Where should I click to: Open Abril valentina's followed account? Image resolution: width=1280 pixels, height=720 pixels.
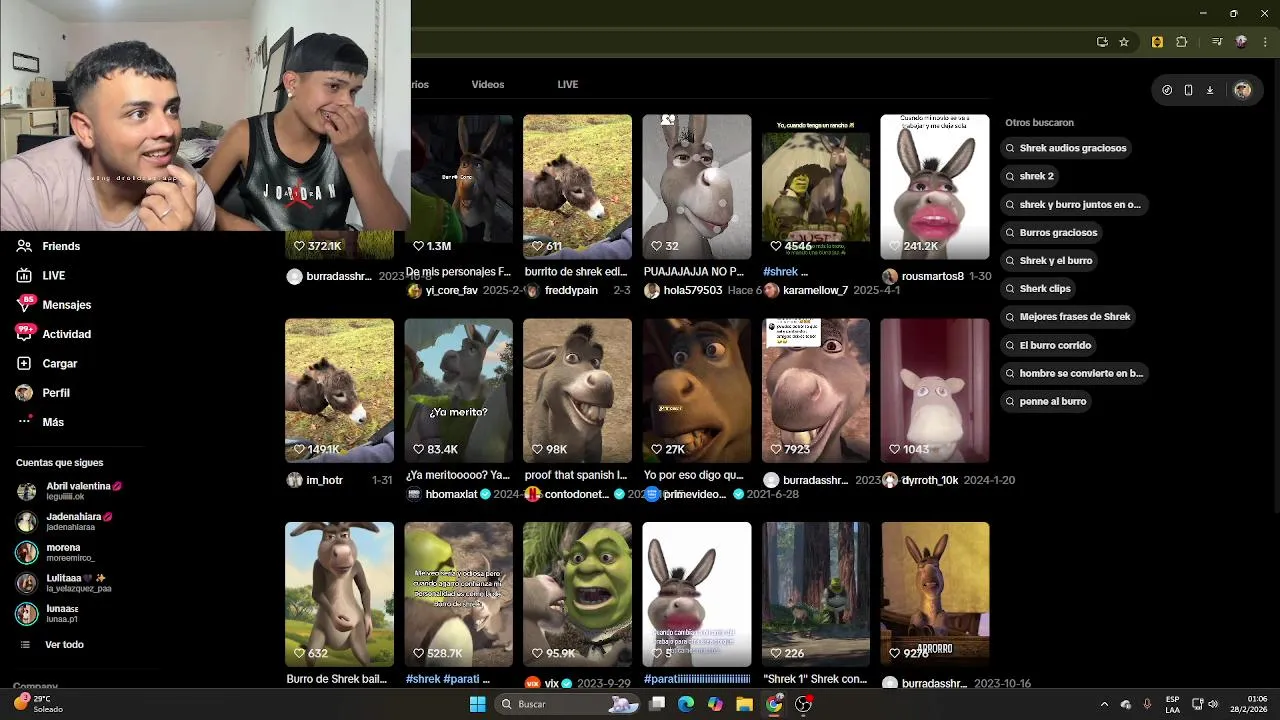coord(70,491)
